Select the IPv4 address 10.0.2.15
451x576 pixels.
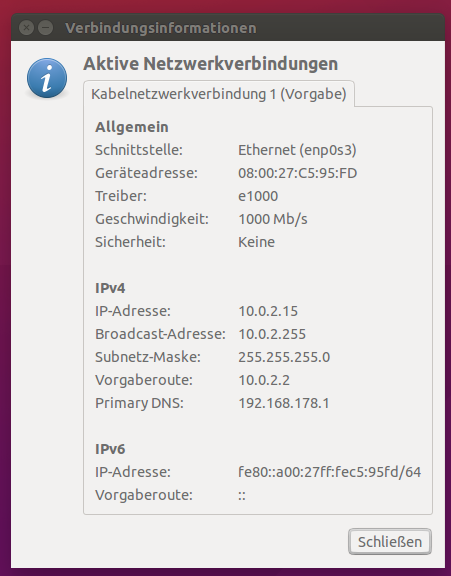(x=268, y=311)
